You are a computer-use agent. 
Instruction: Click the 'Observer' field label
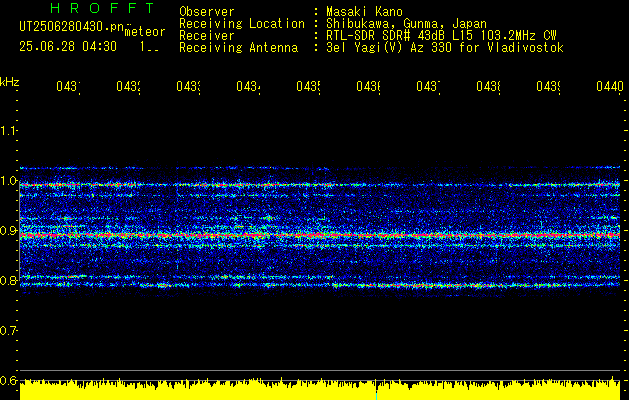[x=207, y=12]
